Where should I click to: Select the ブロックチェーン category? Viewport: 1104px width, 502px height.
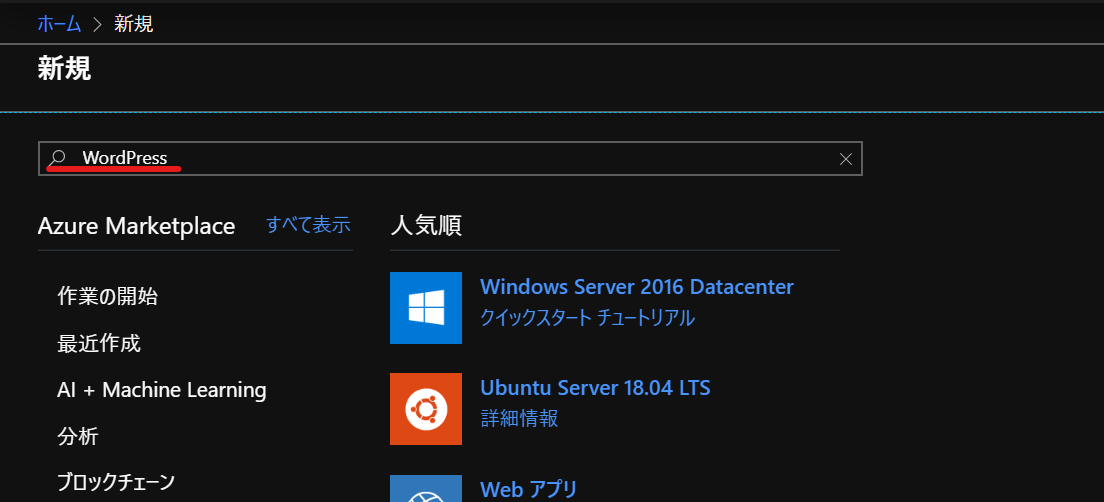[x=116, y=481]
